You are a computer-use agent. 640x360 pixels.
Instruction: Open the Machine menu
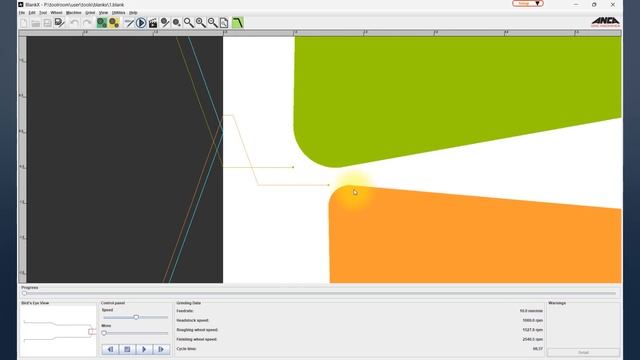tap(74, 13)
